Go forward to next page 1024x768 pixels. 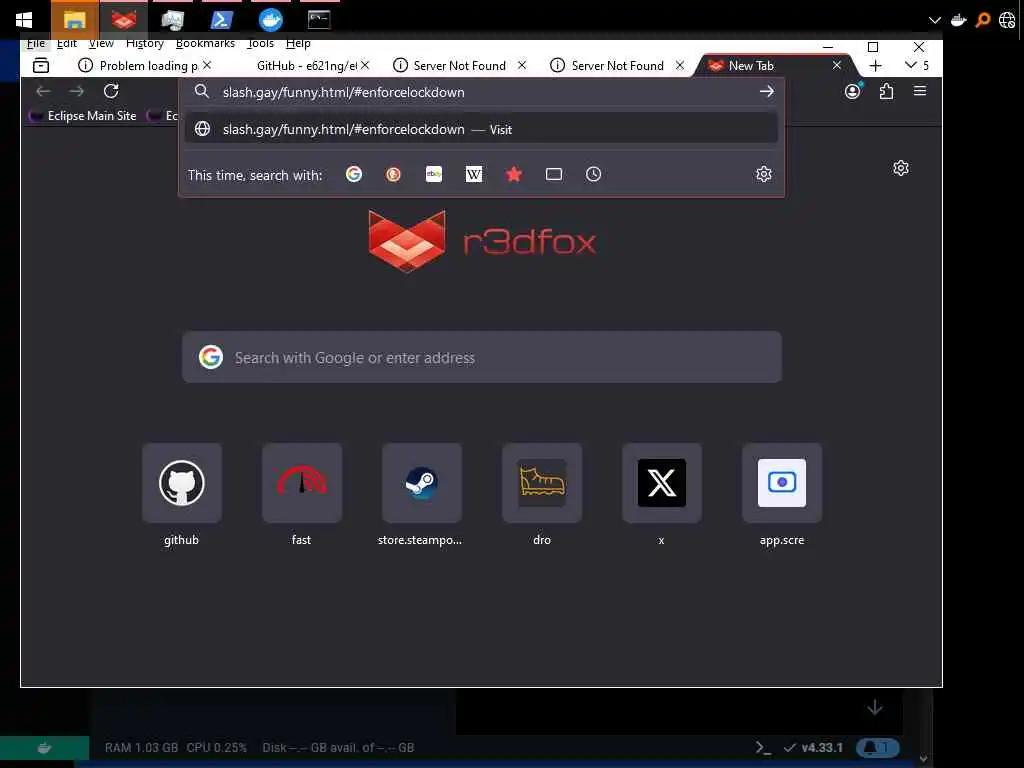tap(76, 91)
